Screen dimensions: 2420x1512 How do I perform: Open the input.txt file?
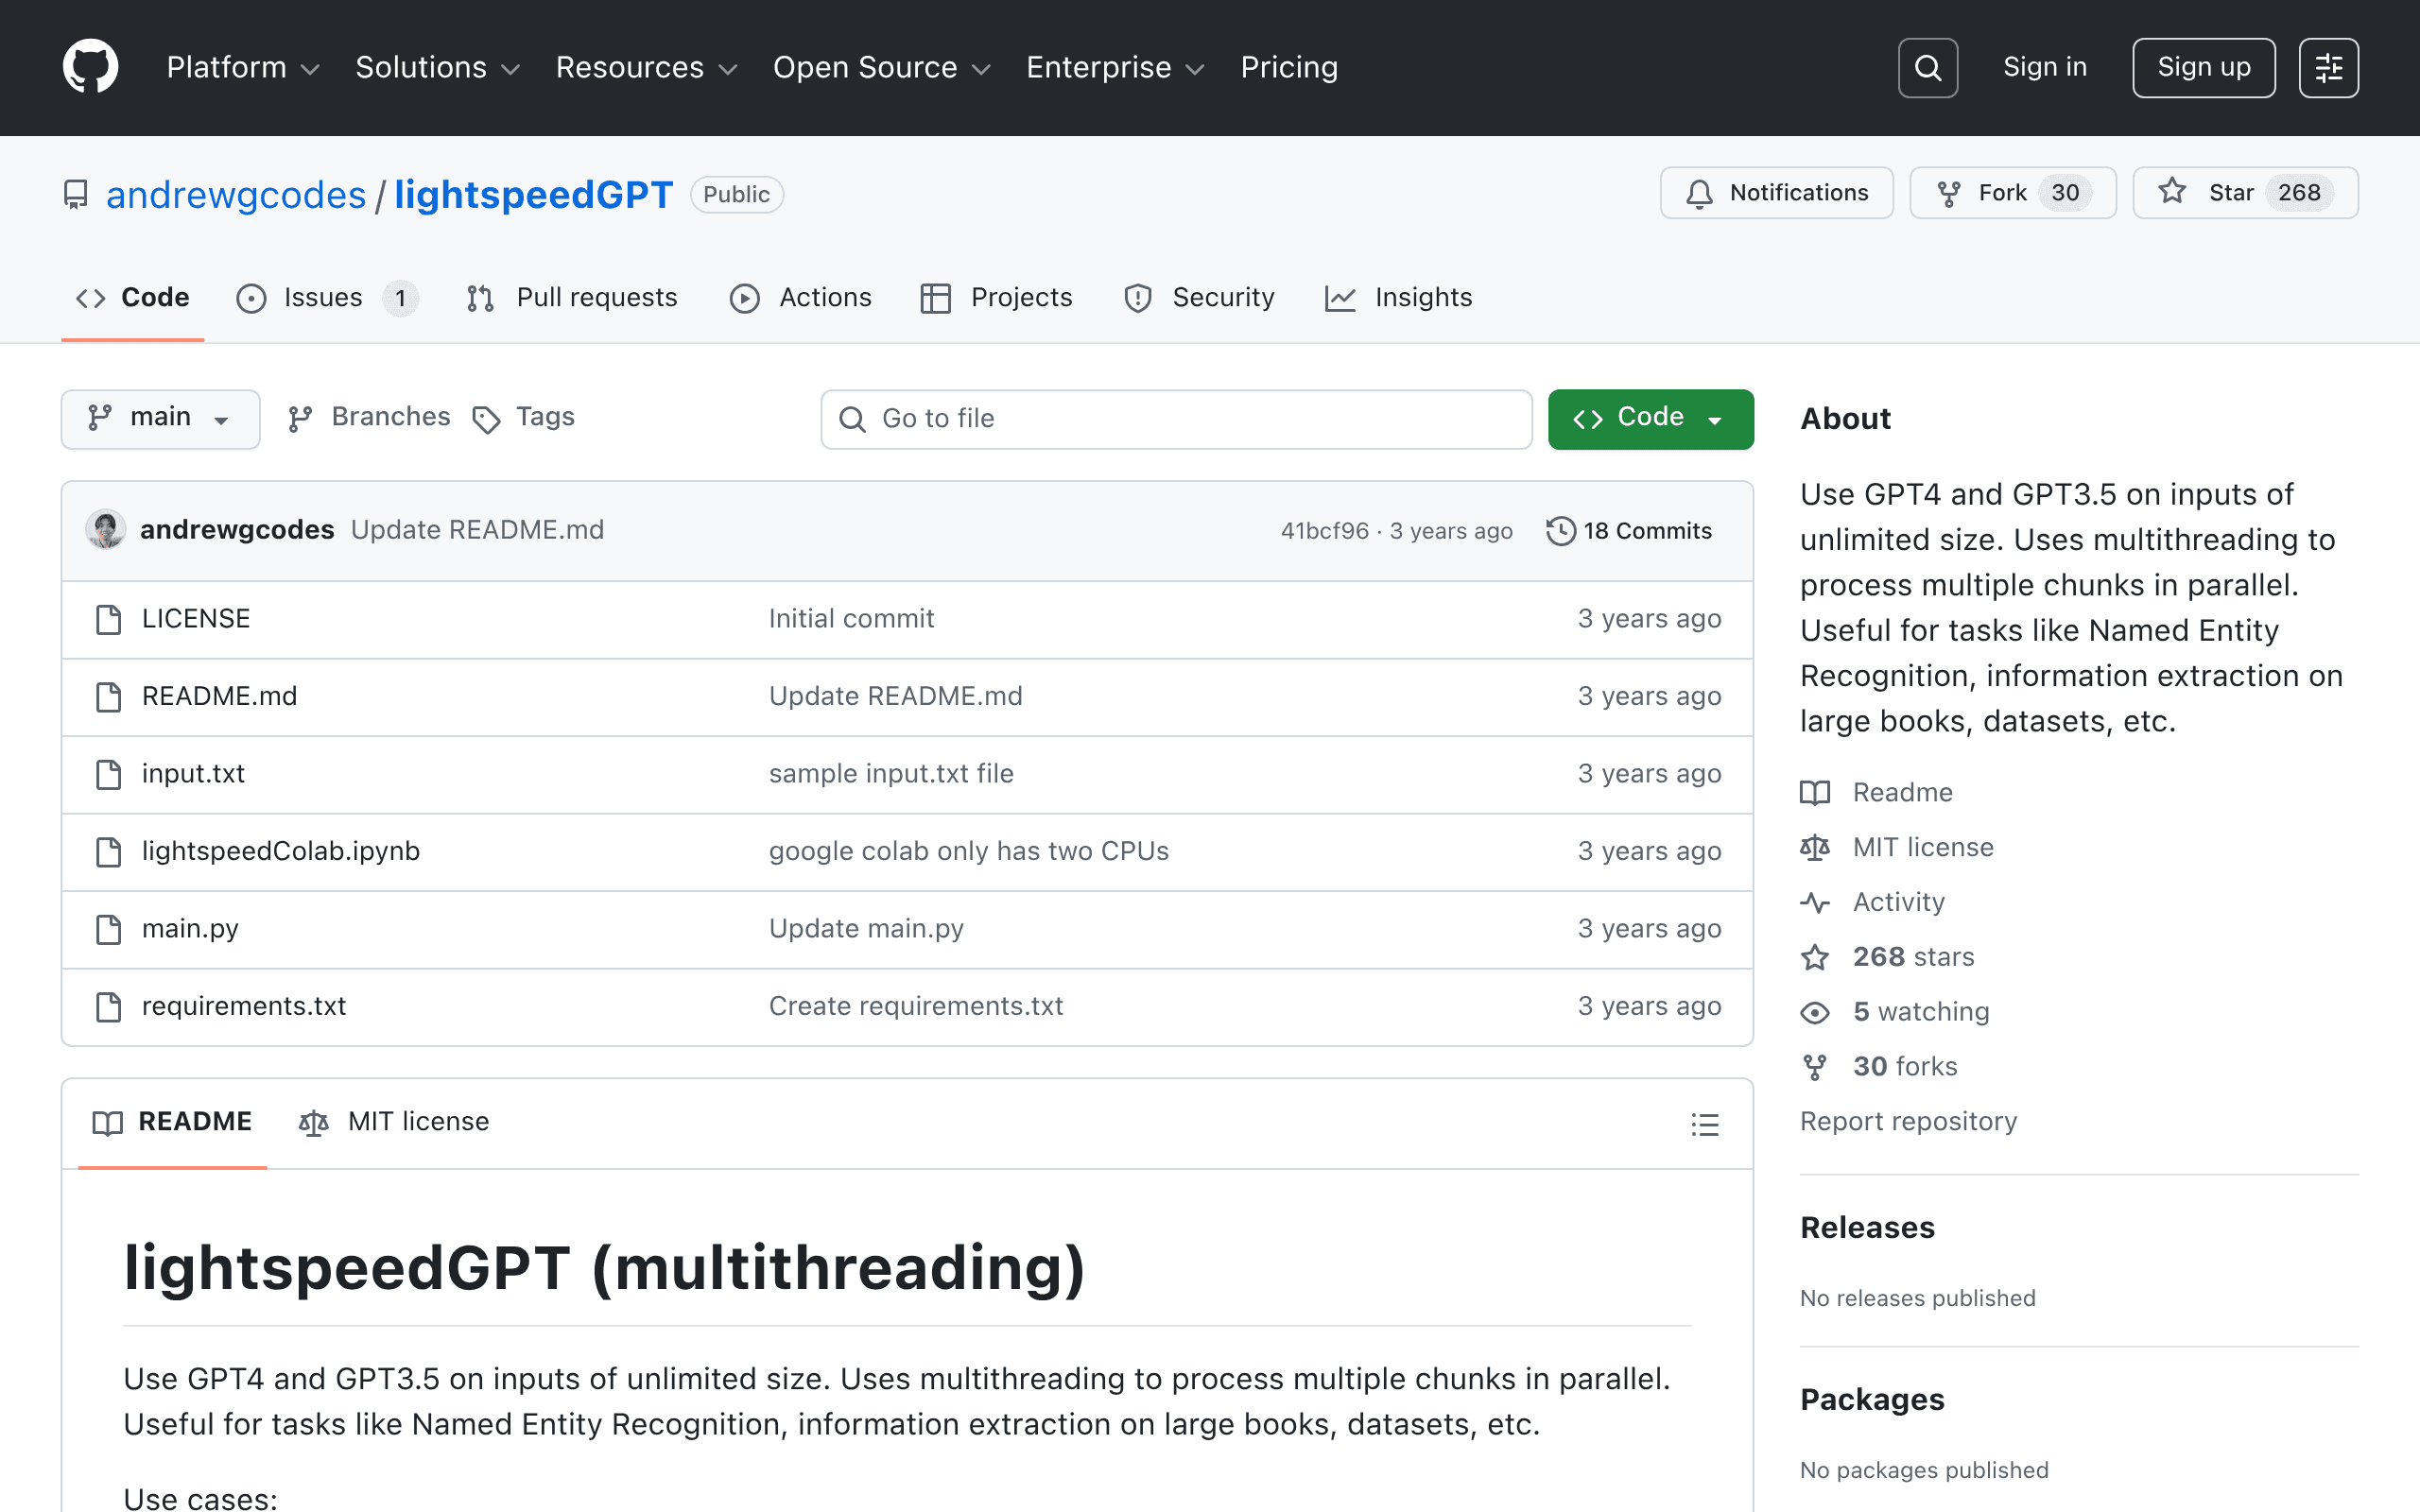click(x=193, y=774)
